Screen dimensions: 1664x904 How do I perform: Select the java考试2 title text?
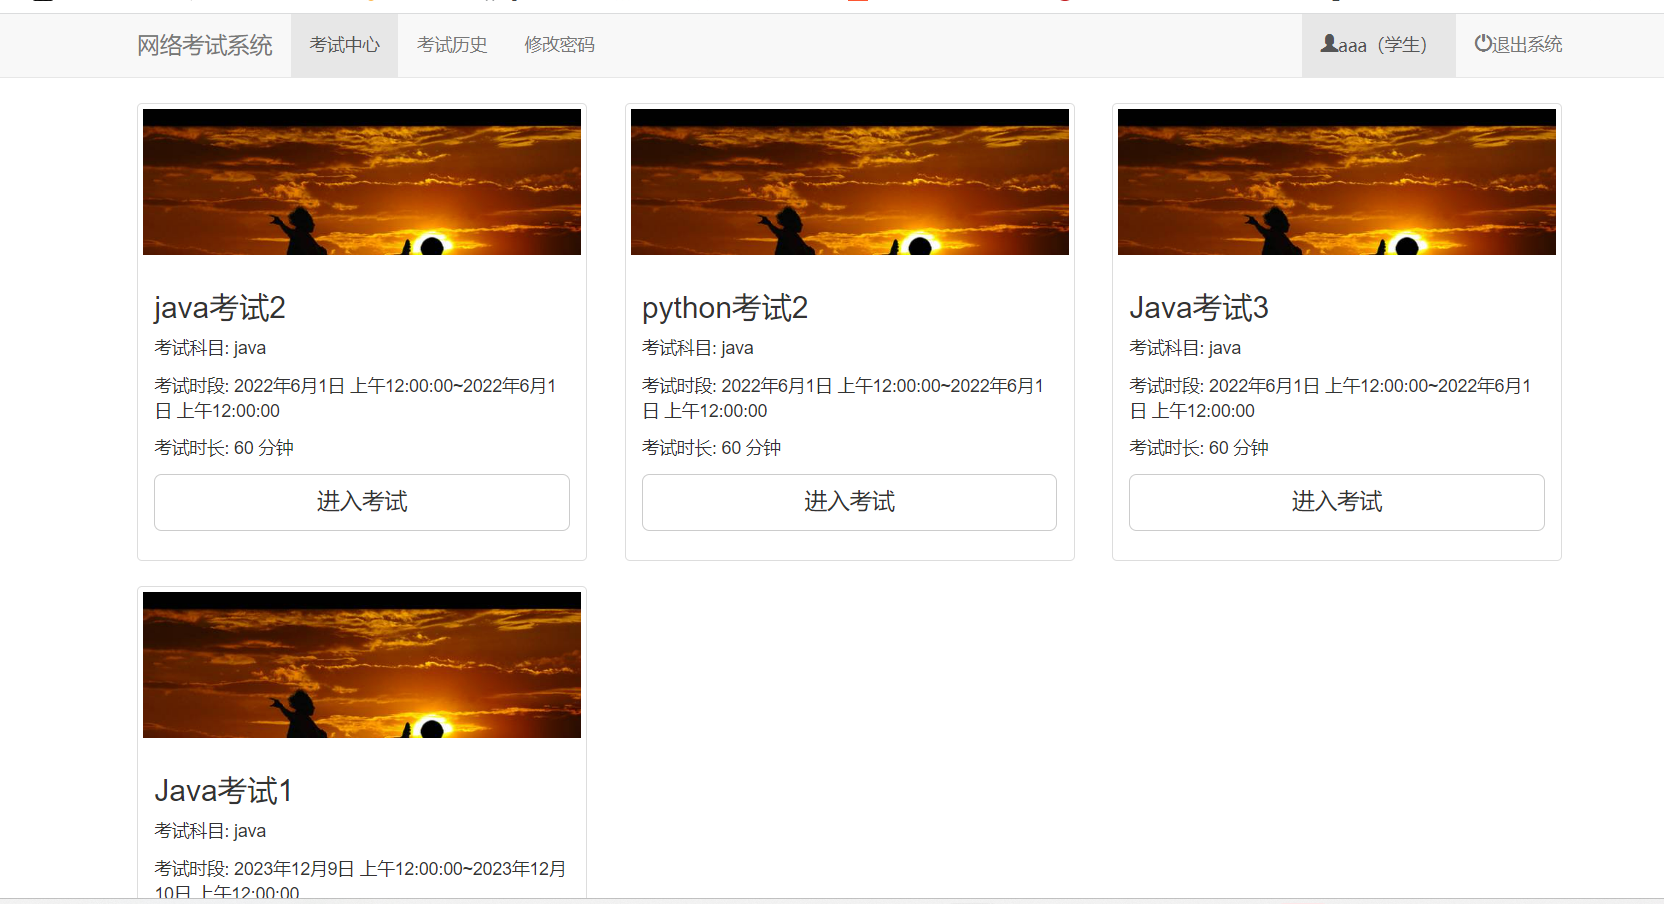click(220, 308)
